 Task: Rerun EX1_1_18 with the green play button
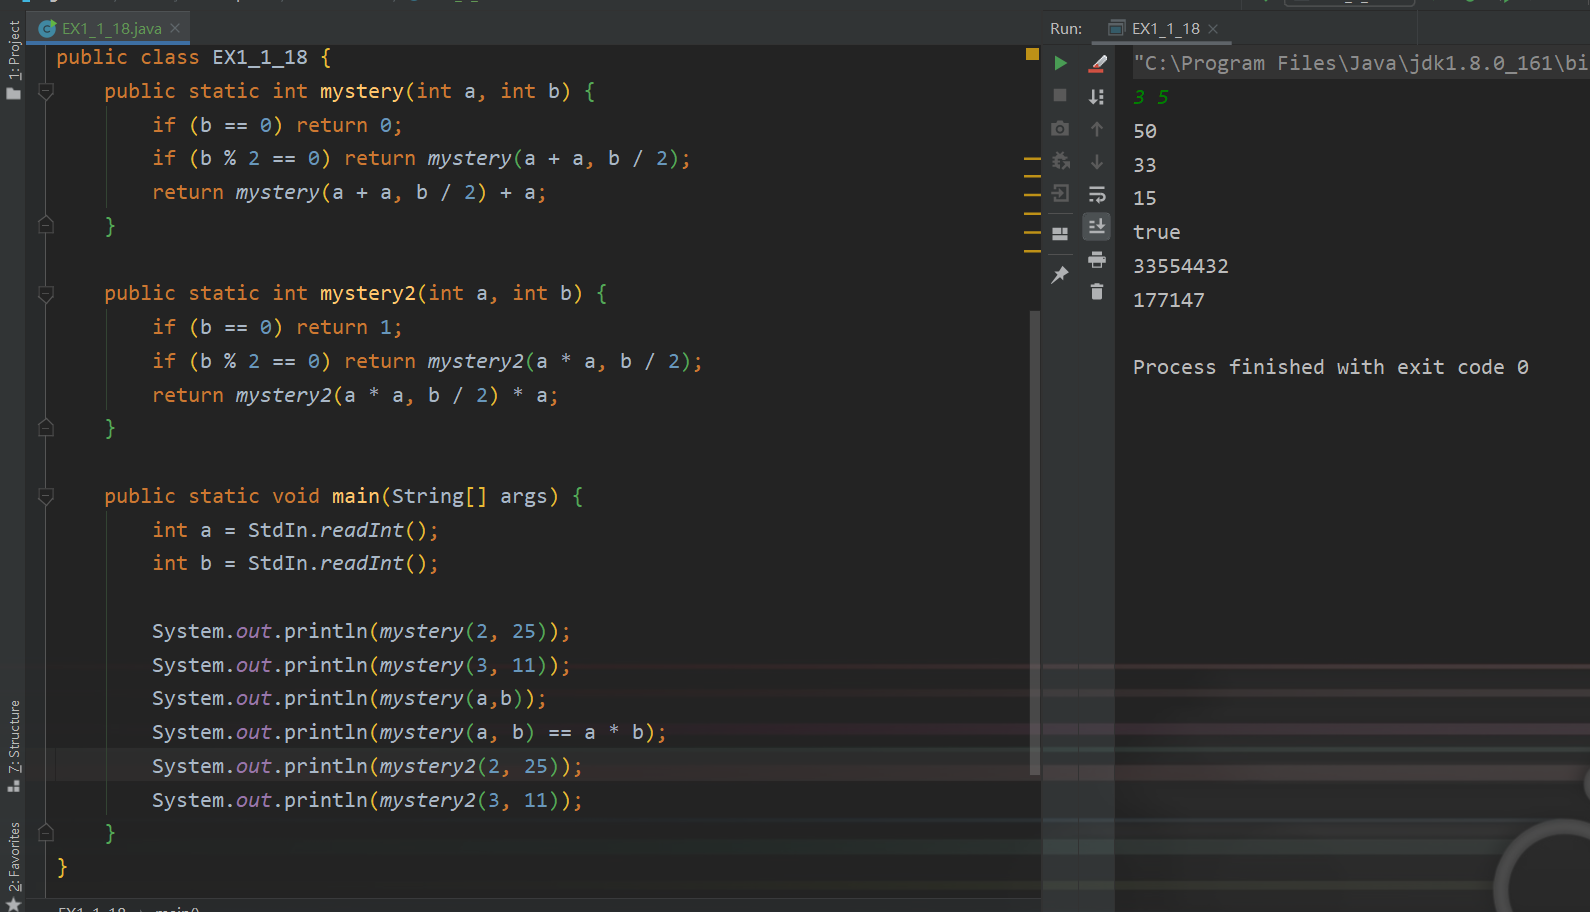pos(1060,63)
